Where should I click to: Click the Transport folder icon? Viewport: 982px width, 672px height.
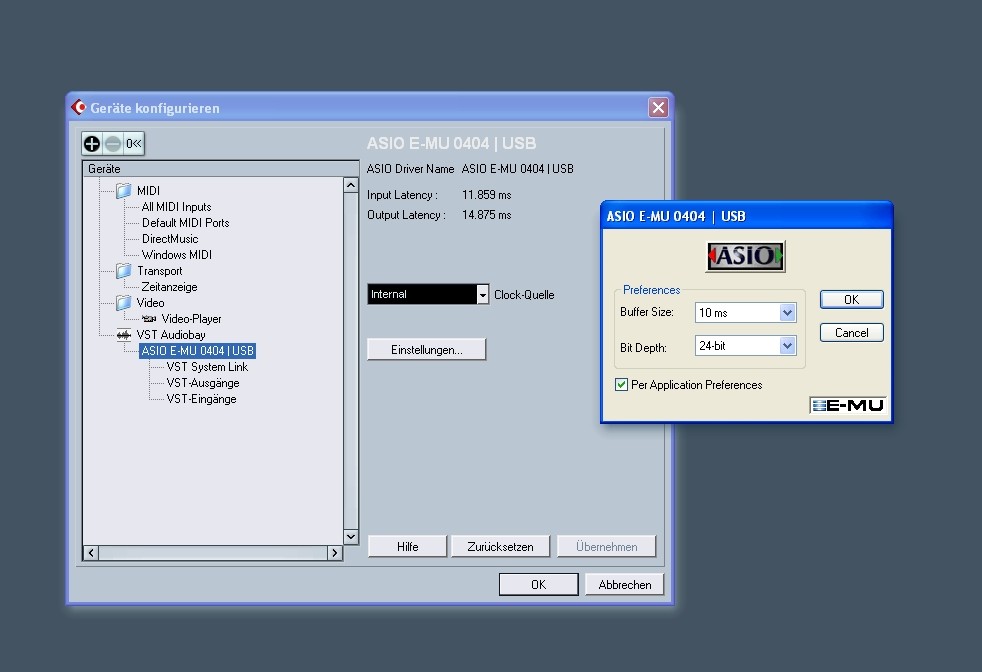click(x=123, y=271)
